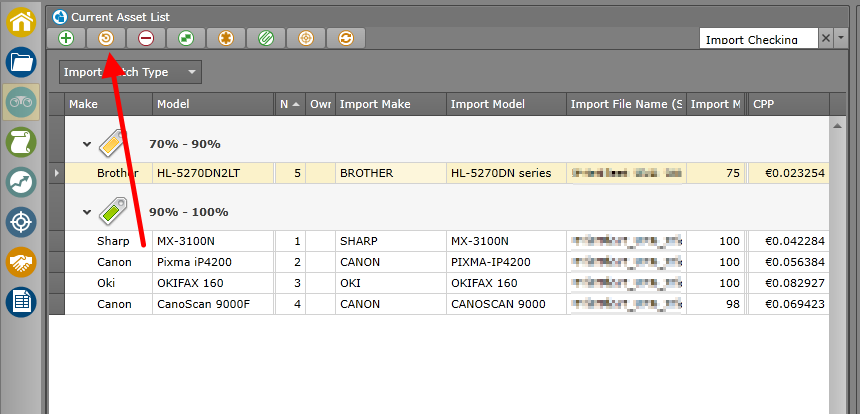The width and height of the screenshot is (860, 414).
Task: Click the Import M column header
Action: (716, 104)
